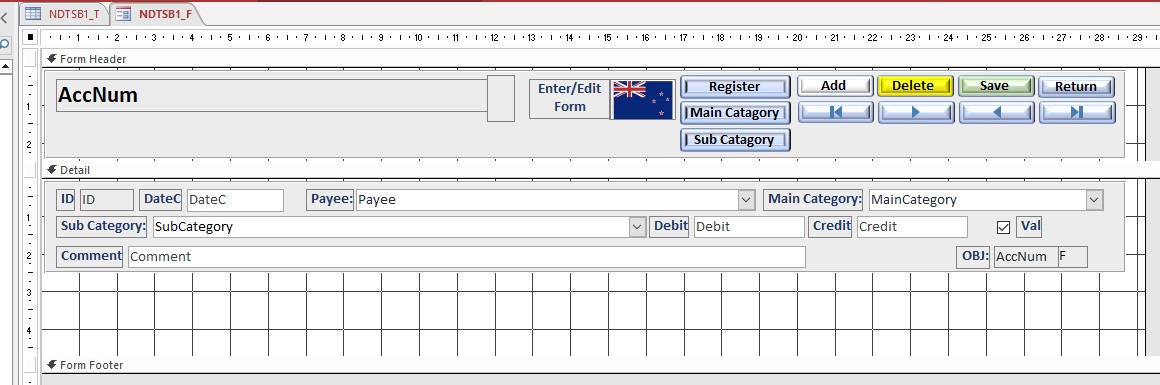
Task: Click the NDTSB1_T table tab icon
Action: pyautogui.click(x=33, y=13)
